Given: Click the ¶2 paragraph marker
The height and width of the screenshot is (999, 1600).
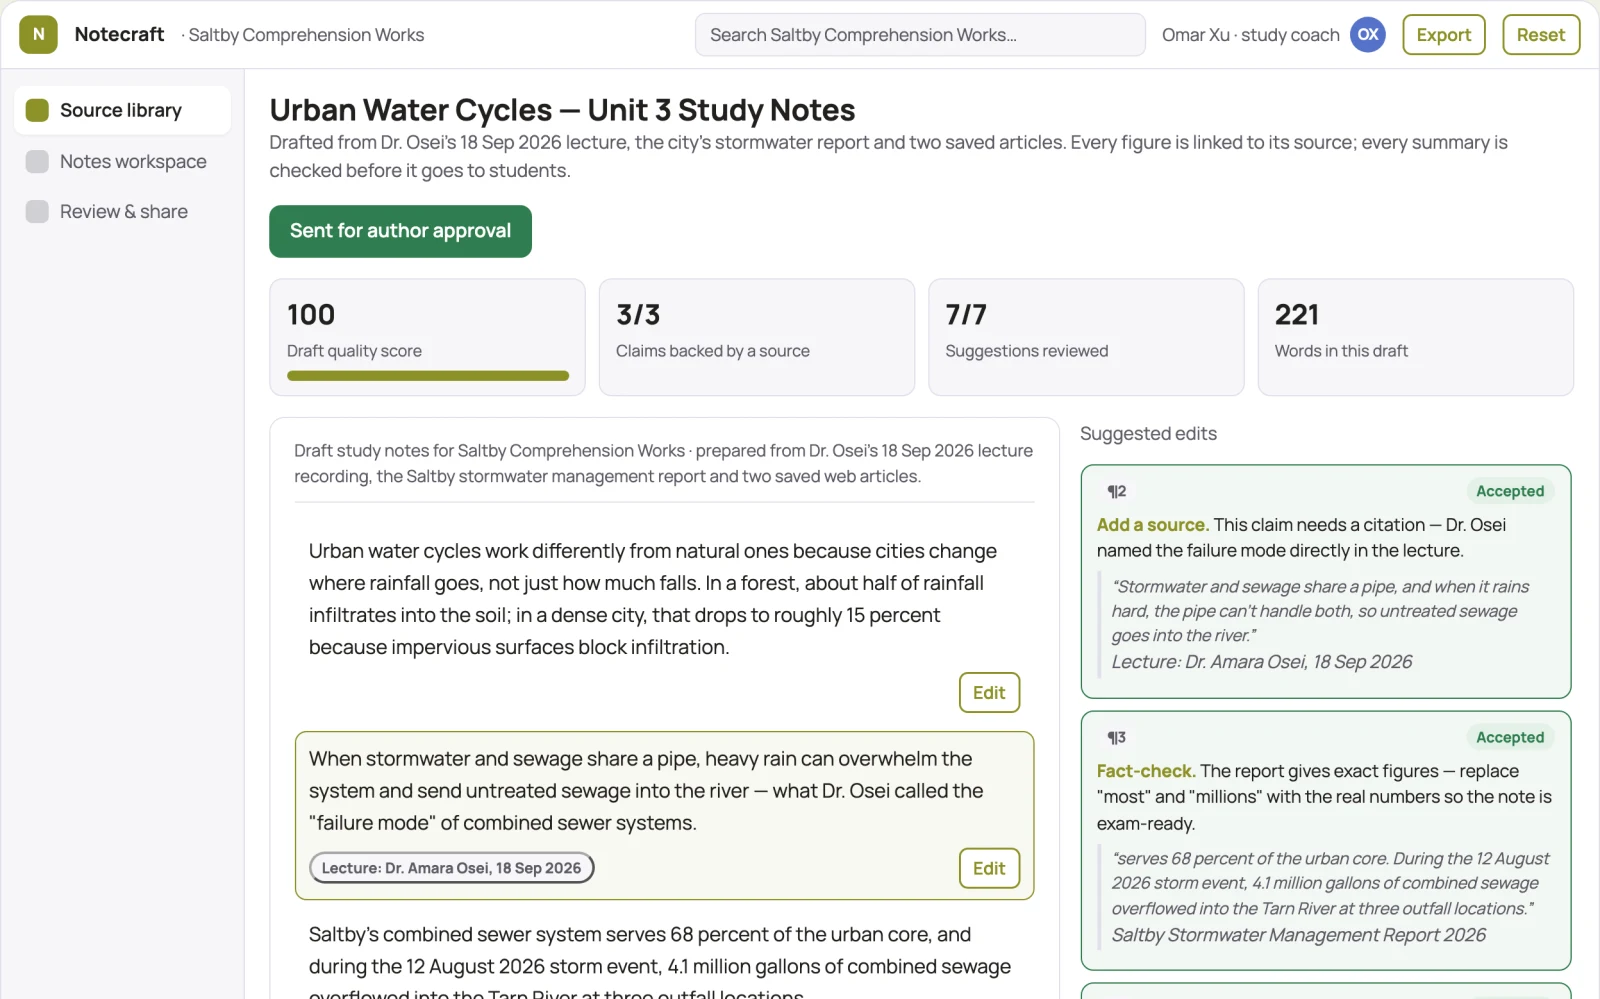Looking at the screenshot, I should click(1116, 491).
